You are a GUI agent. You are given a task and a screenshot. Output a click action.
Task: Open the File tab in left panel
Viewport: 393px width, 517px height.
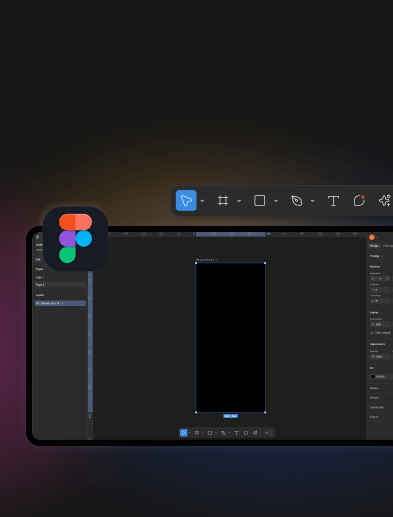(x=38, y=259)
